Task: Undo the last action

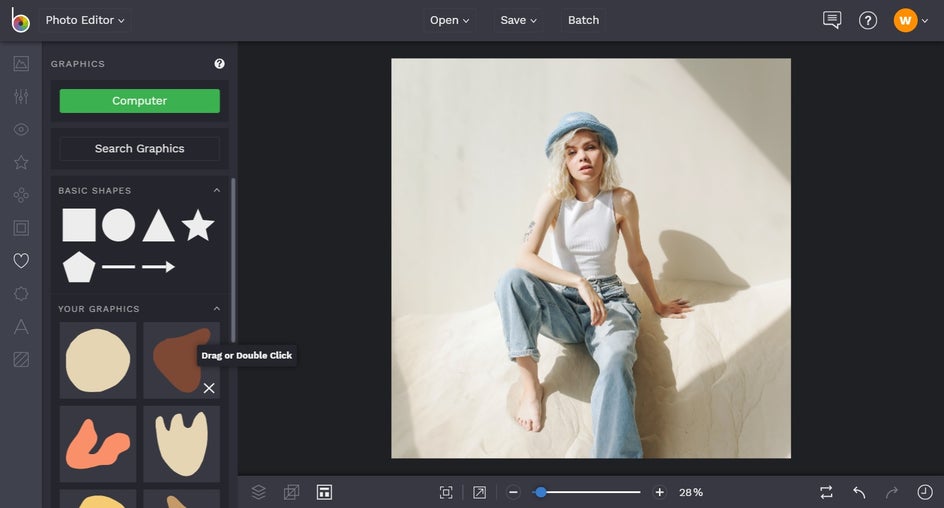Action: tap(859, 492)
